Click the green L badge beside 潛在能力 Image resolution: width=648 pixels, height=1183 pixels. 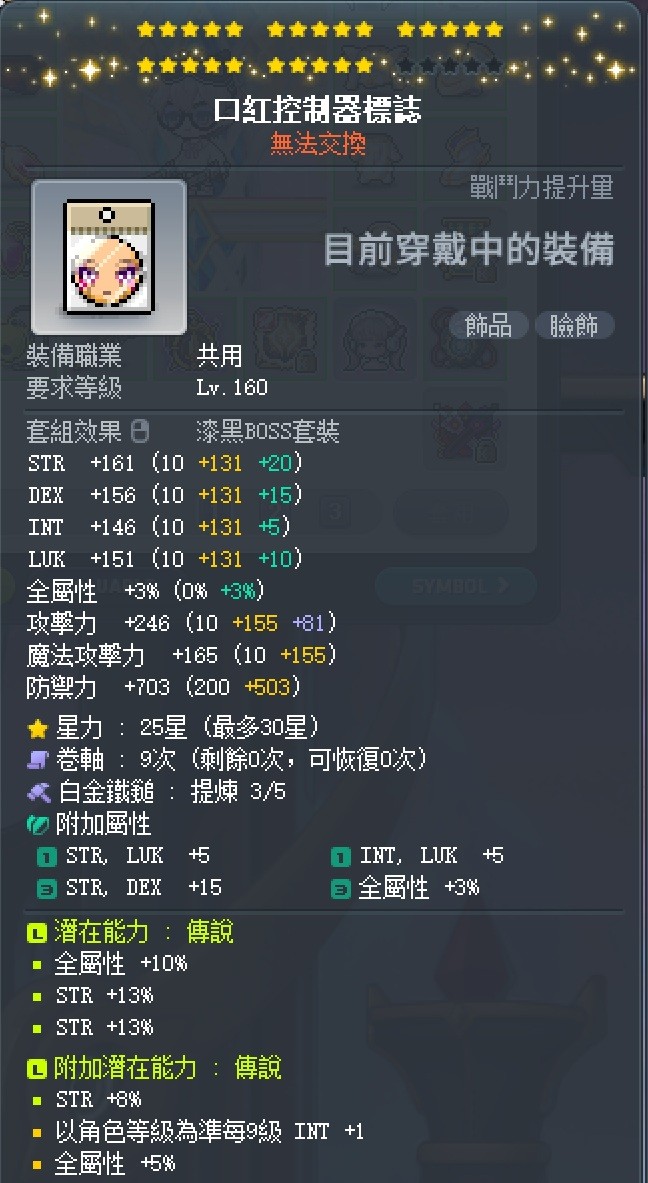pos(36,933)
